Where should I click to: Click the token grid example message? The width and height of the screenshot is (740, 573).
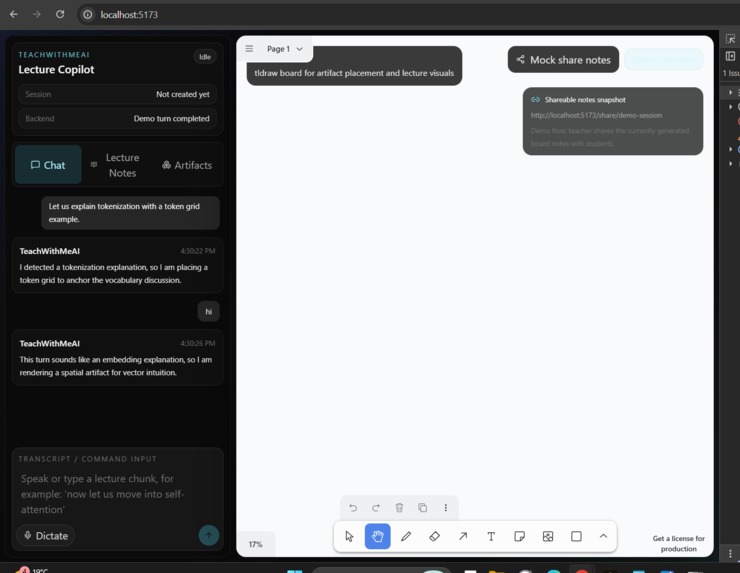130,213
